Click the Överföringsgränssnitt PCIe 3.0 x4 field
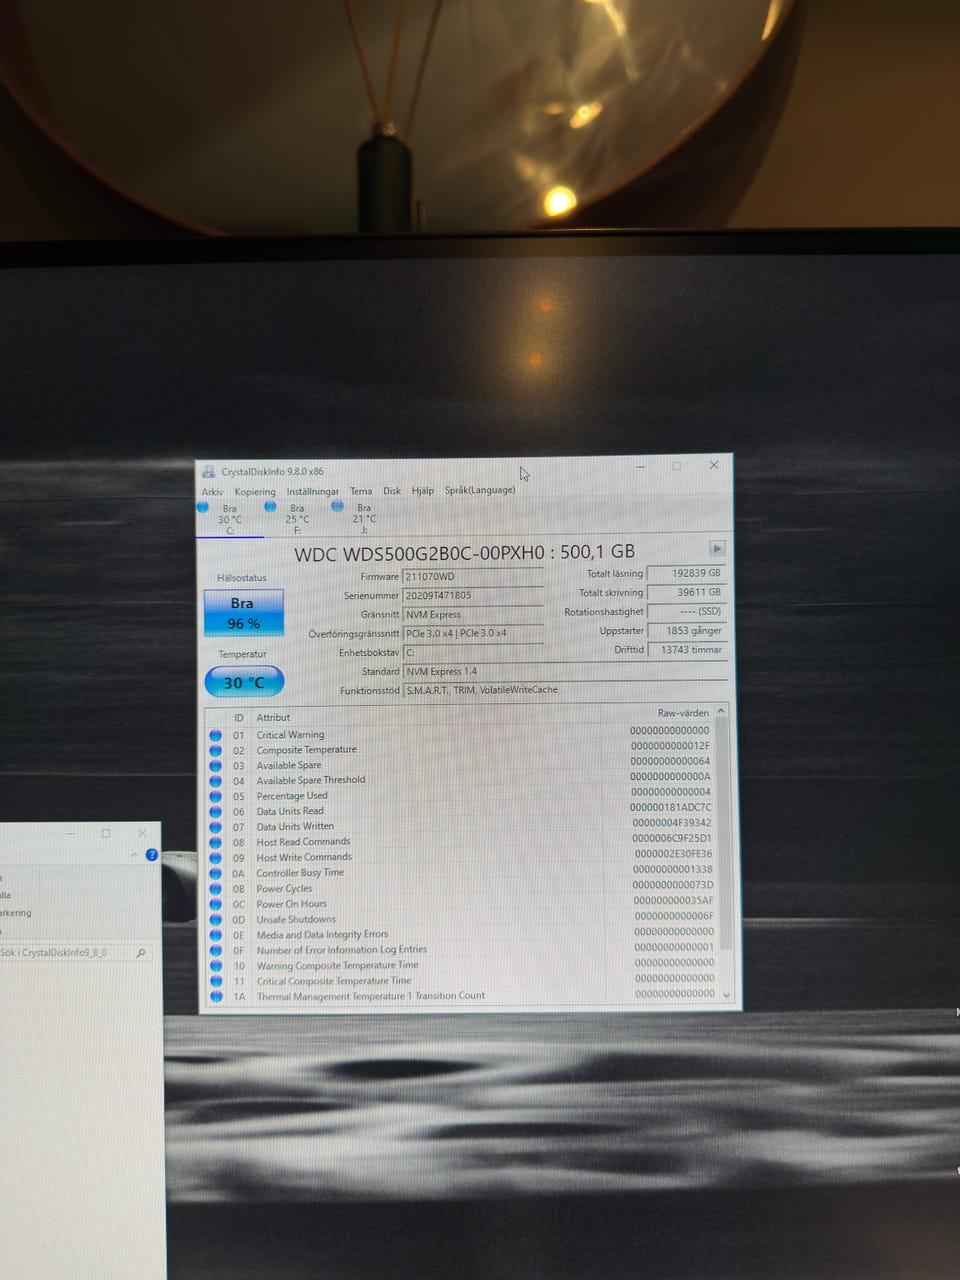This screenshot has width=960, height=1280. pos(473,634)
